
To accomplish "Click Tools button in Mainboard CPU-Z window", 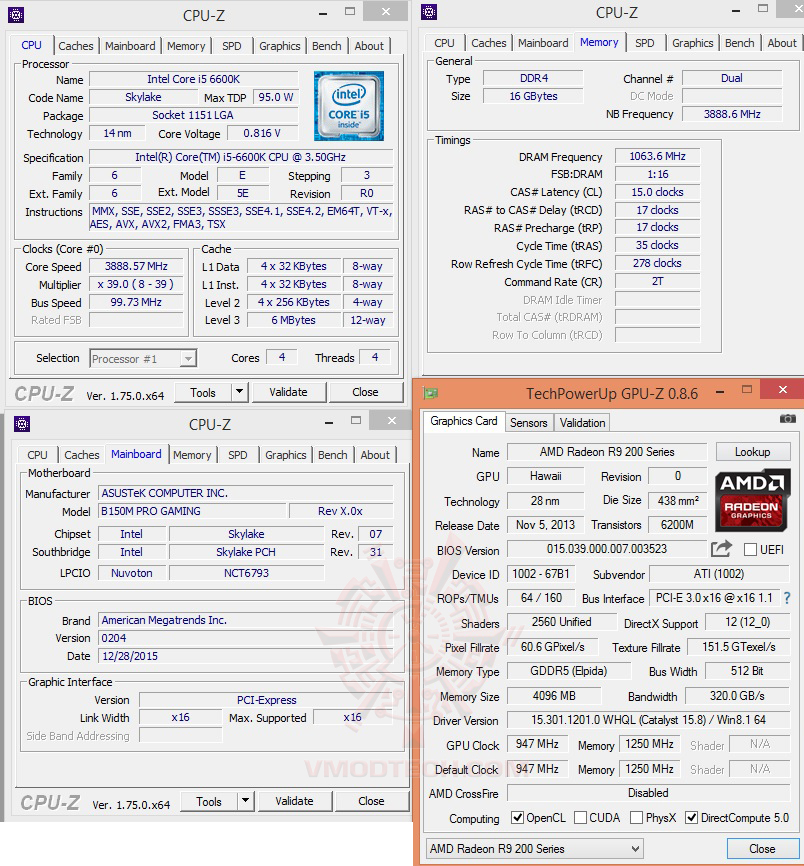I will click(x=209, y=801).
